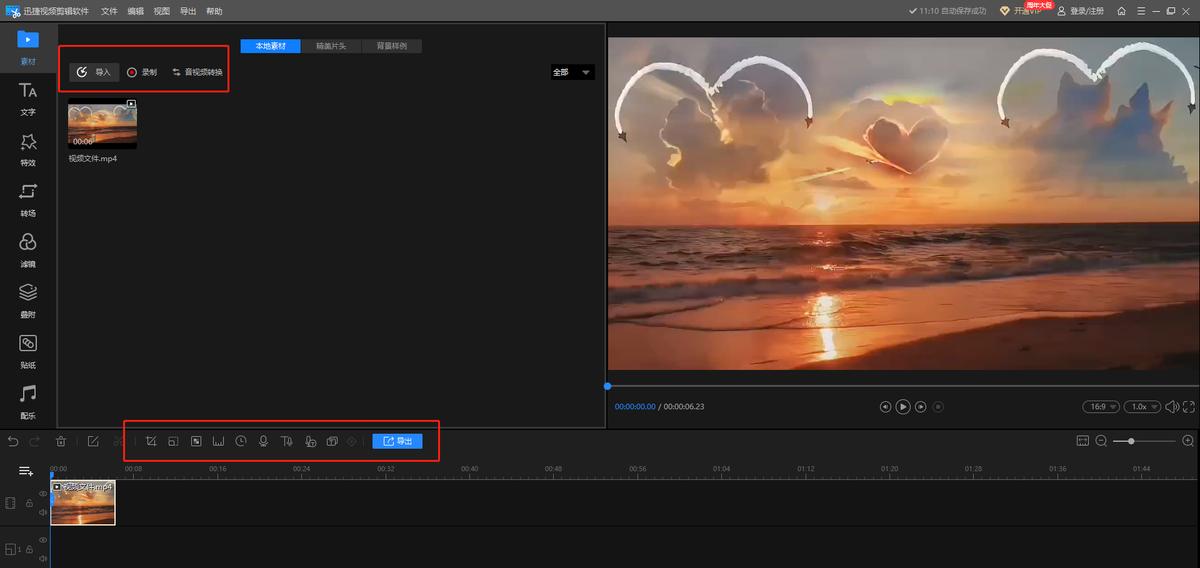Open the 1.0x playback speed dropdown
The height and width of the screenshot is (568, 1200).
pos(1140,407)
